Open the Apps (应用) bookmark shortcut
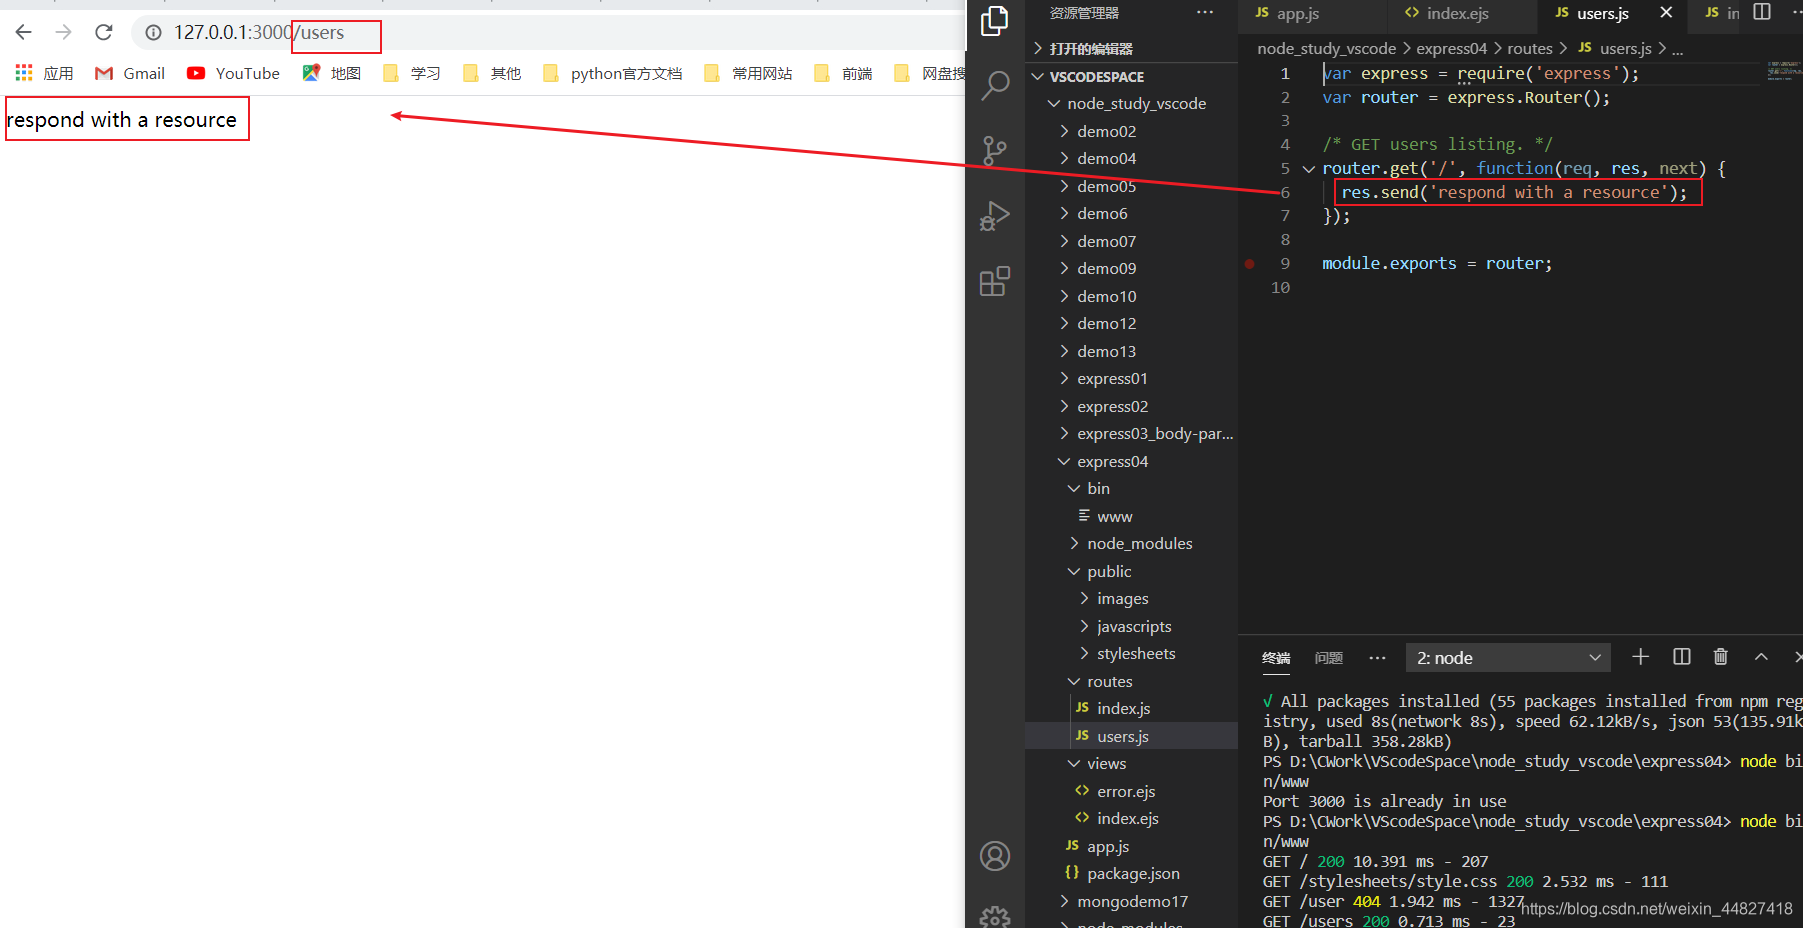 [45, 73]
